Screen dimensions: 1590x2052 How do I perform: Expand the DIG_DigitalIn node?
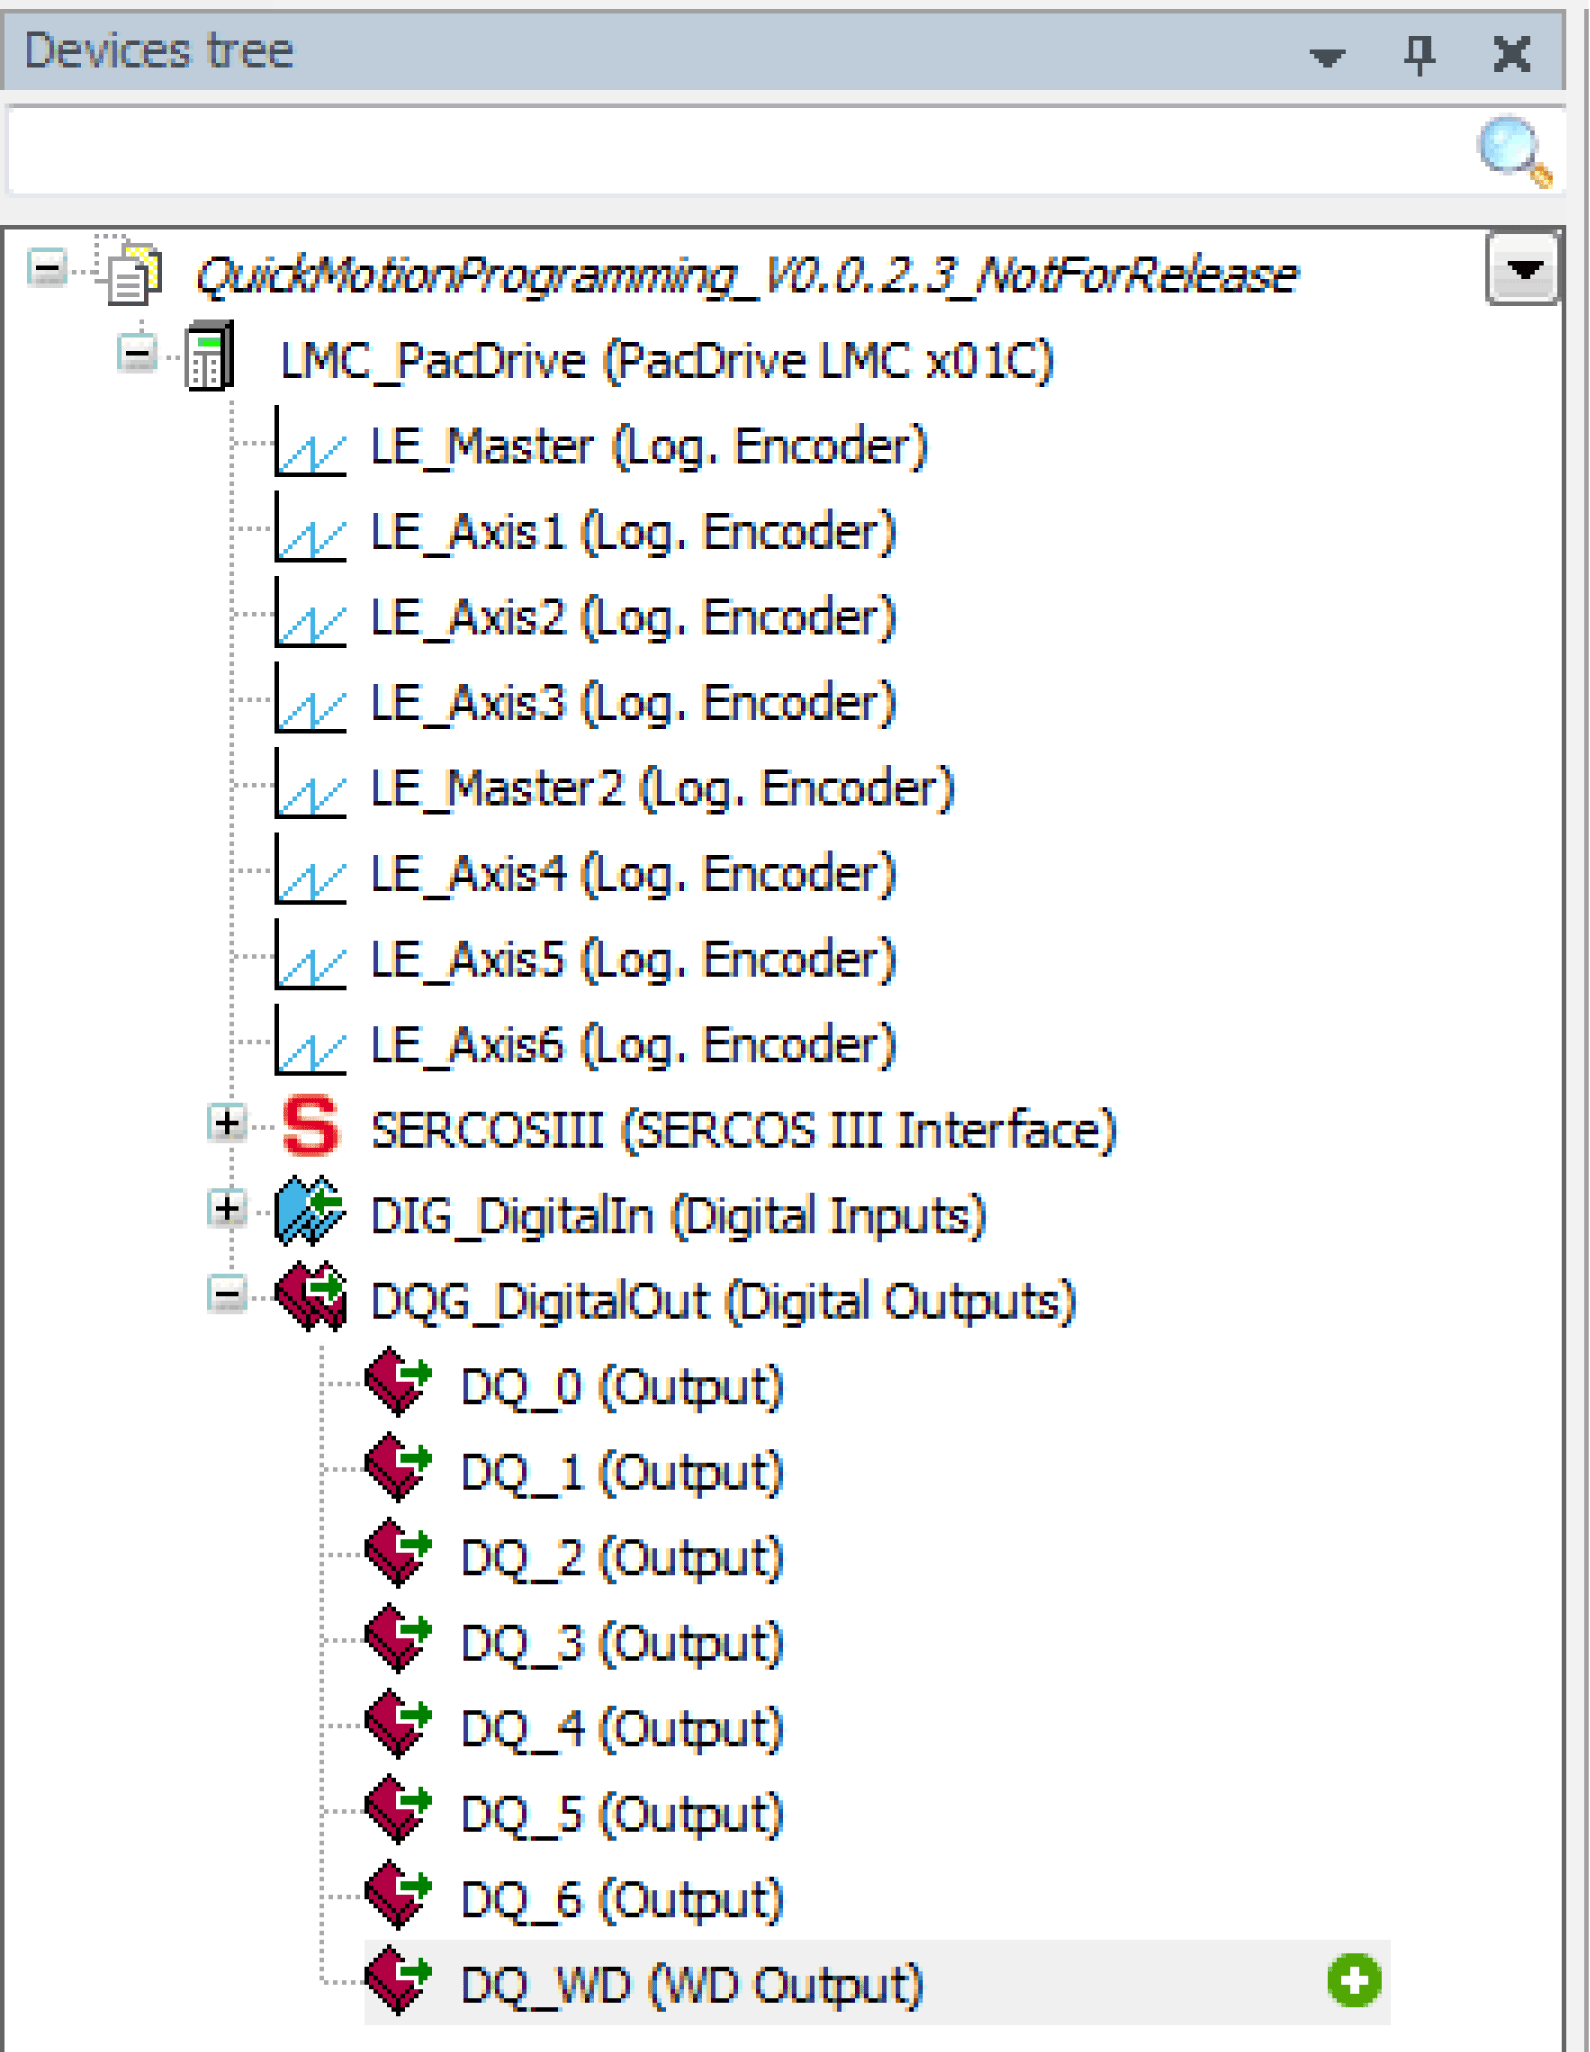227,1209
